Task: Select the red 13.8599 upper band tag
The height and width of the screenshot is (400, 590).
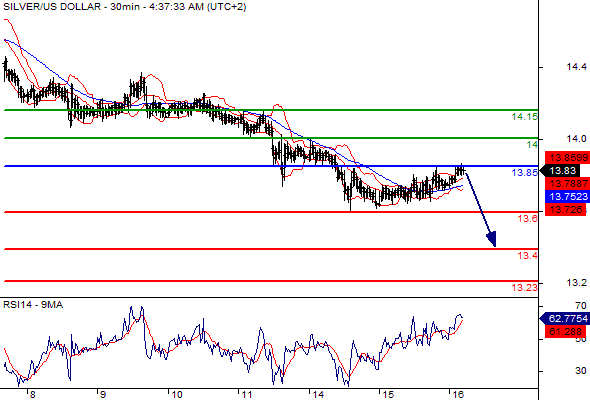Action: click(568, 157)
